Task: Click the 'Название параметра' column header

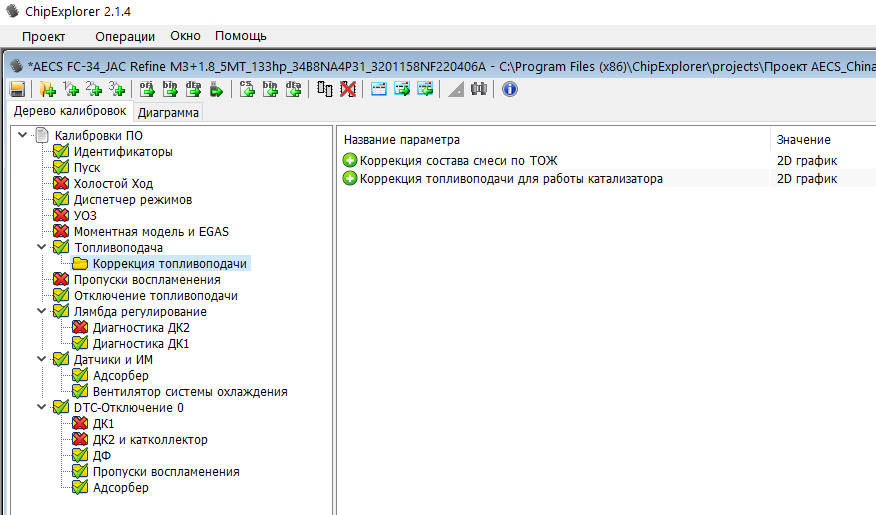Action: 402,140
